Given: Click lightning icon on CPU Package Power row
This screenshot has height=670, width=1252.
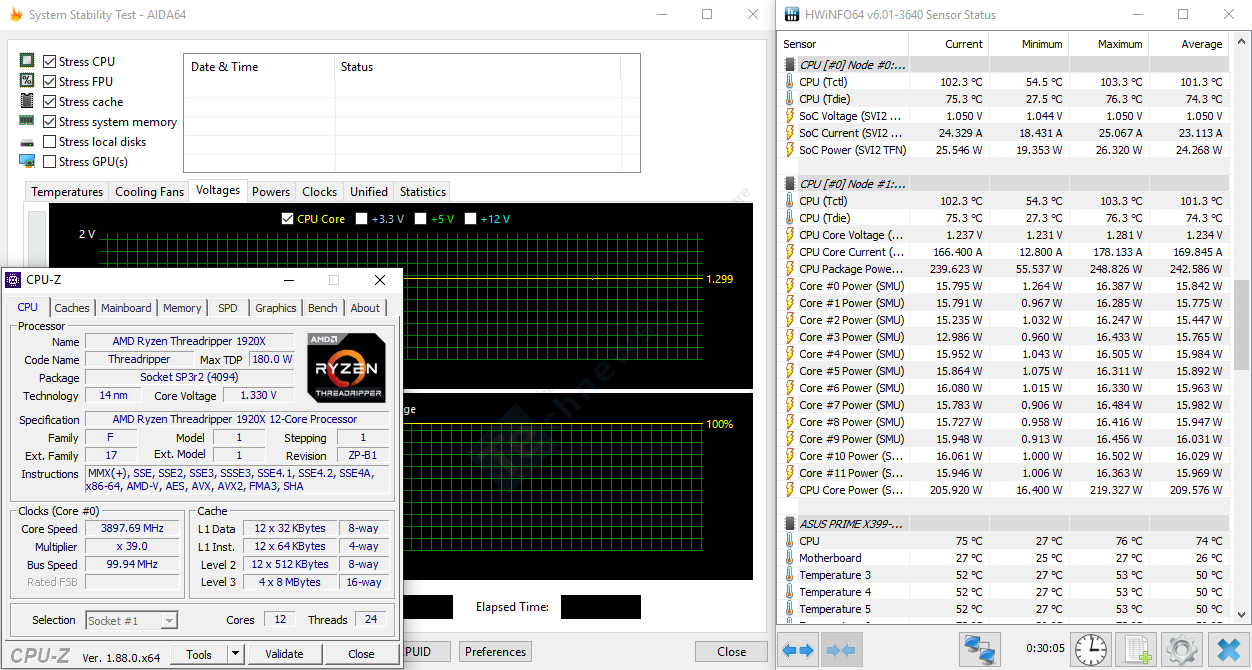Looking at the screenshot, I should [x=789, y=269].
